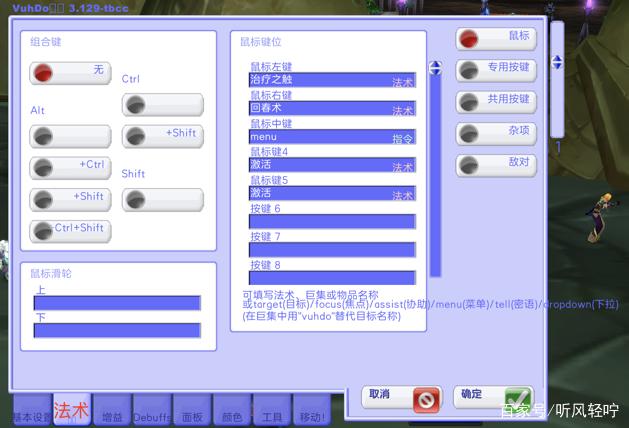Open the 鼠标 (mouse) settings page

coord(496,39)
